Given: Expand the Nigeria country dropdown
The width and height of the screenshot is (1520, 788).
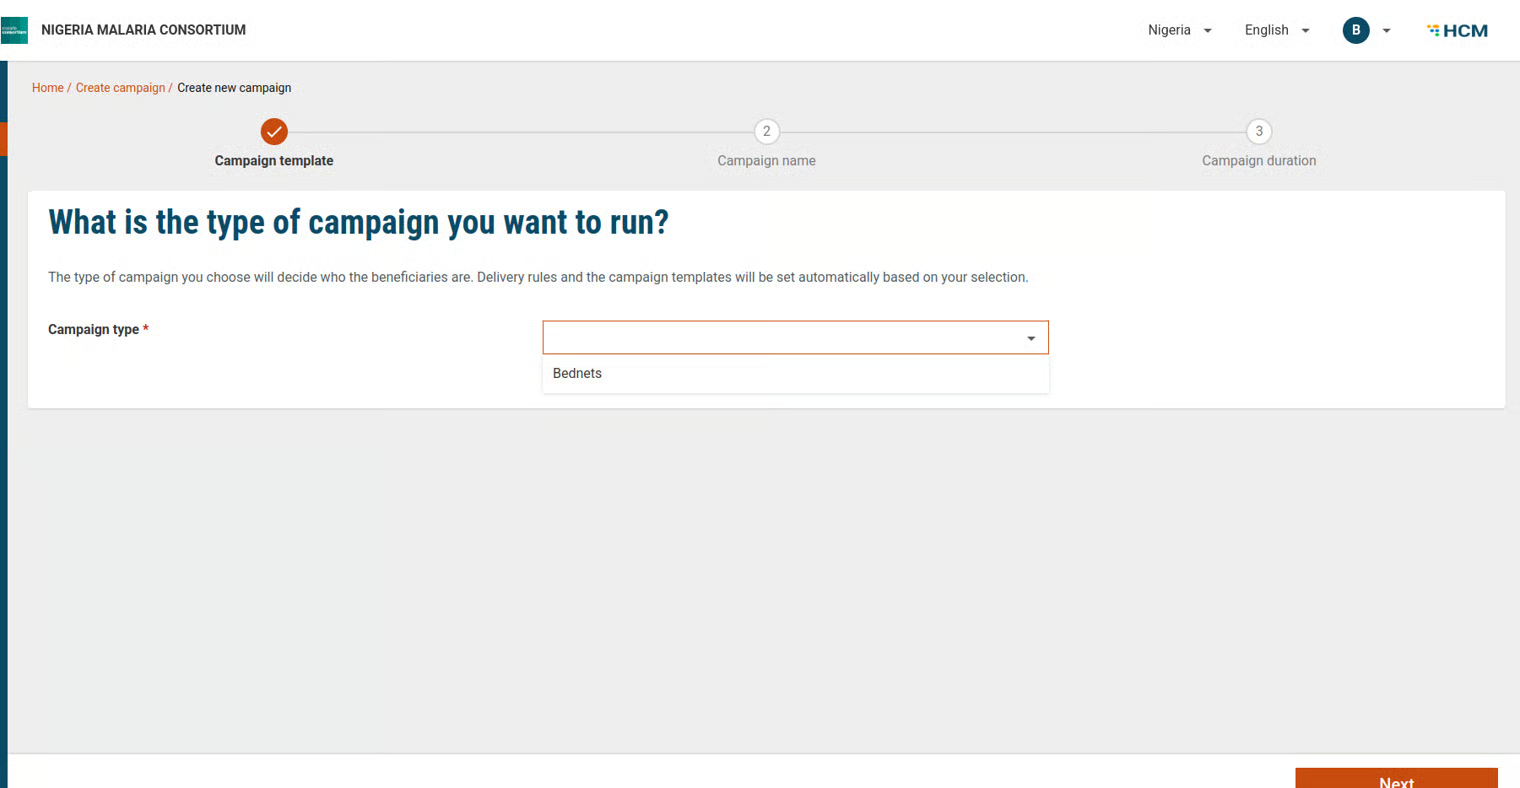Looking at the screenshot, I should pyautogui.click(x=1179, y=30).
